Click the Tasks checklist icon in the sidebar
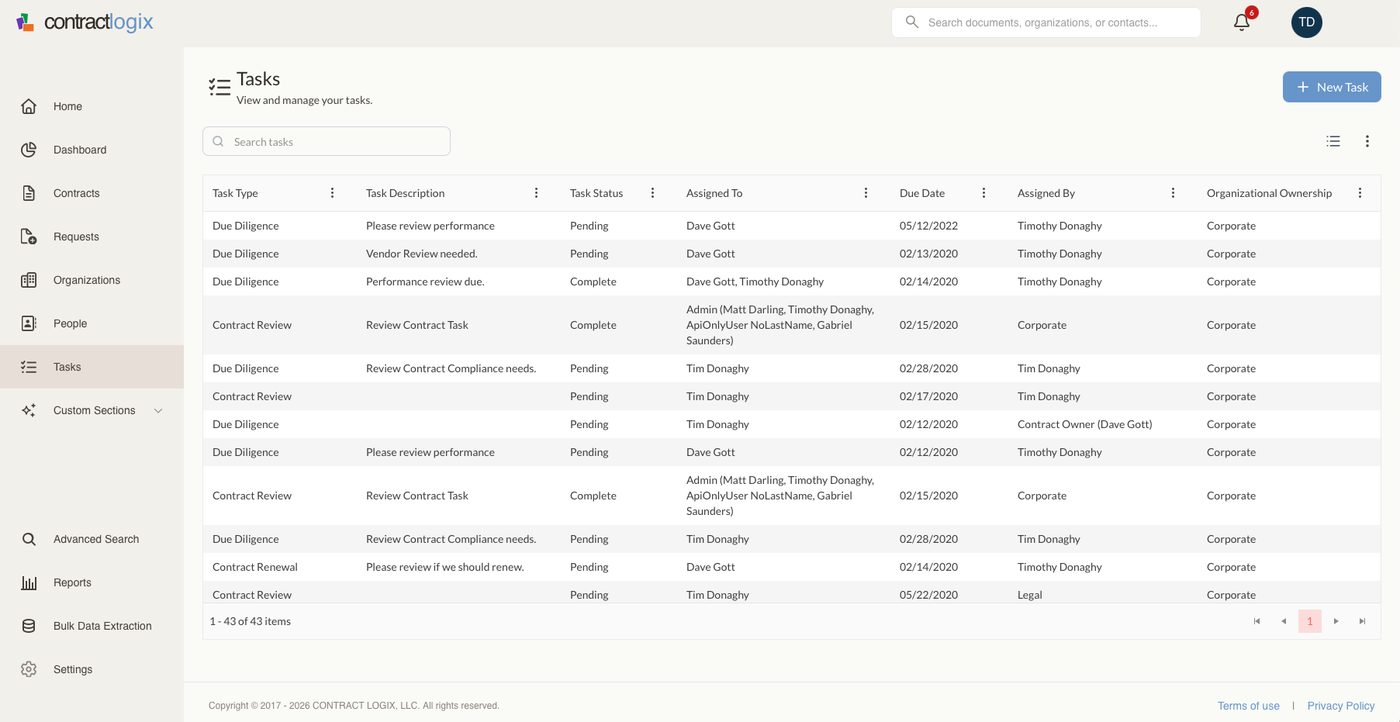Viewport: 1400px width, 722px height. 29,367
